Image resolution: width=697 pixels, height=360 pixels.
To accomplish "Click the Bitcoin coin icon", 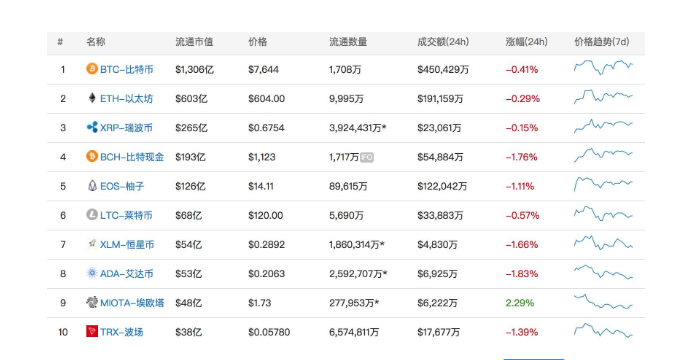I will click(x=92, y=69).
